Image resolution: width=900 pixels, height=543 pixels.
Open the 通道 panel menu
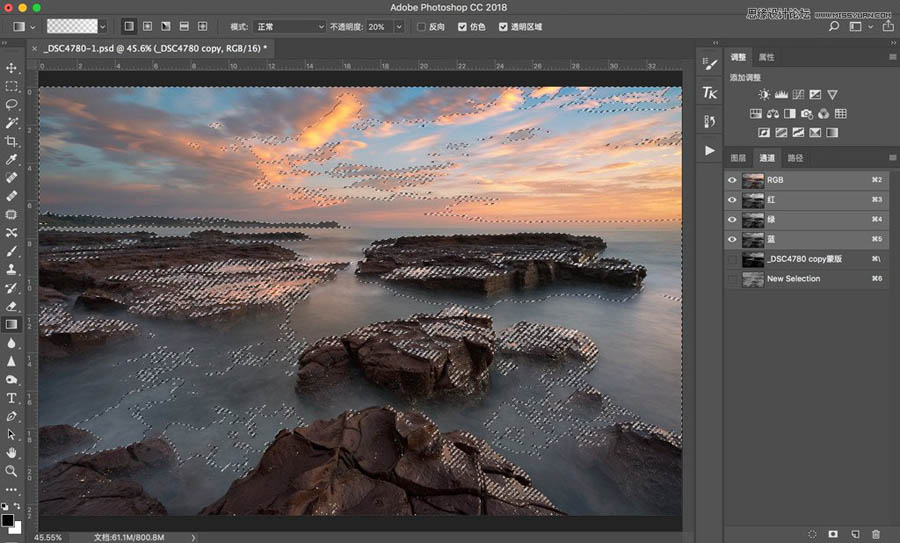[893, 157]
